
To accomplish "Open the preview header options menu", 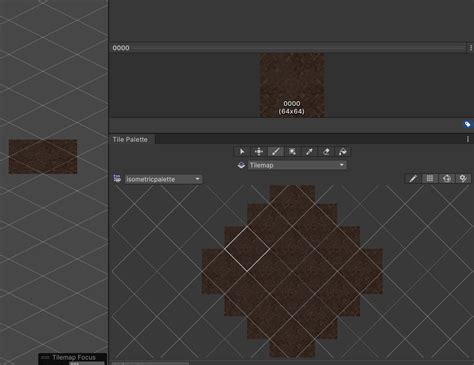I will (x=471, y=48).
